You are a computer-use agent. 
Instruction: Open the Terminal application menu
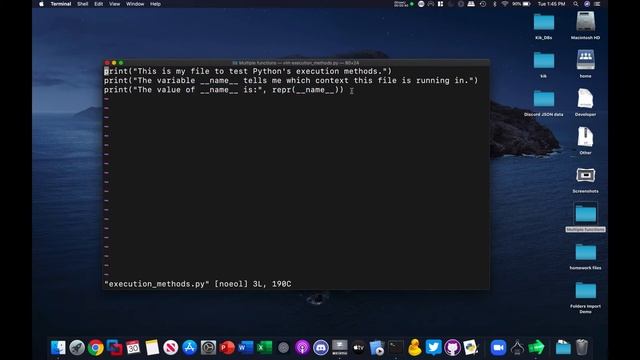61,4
